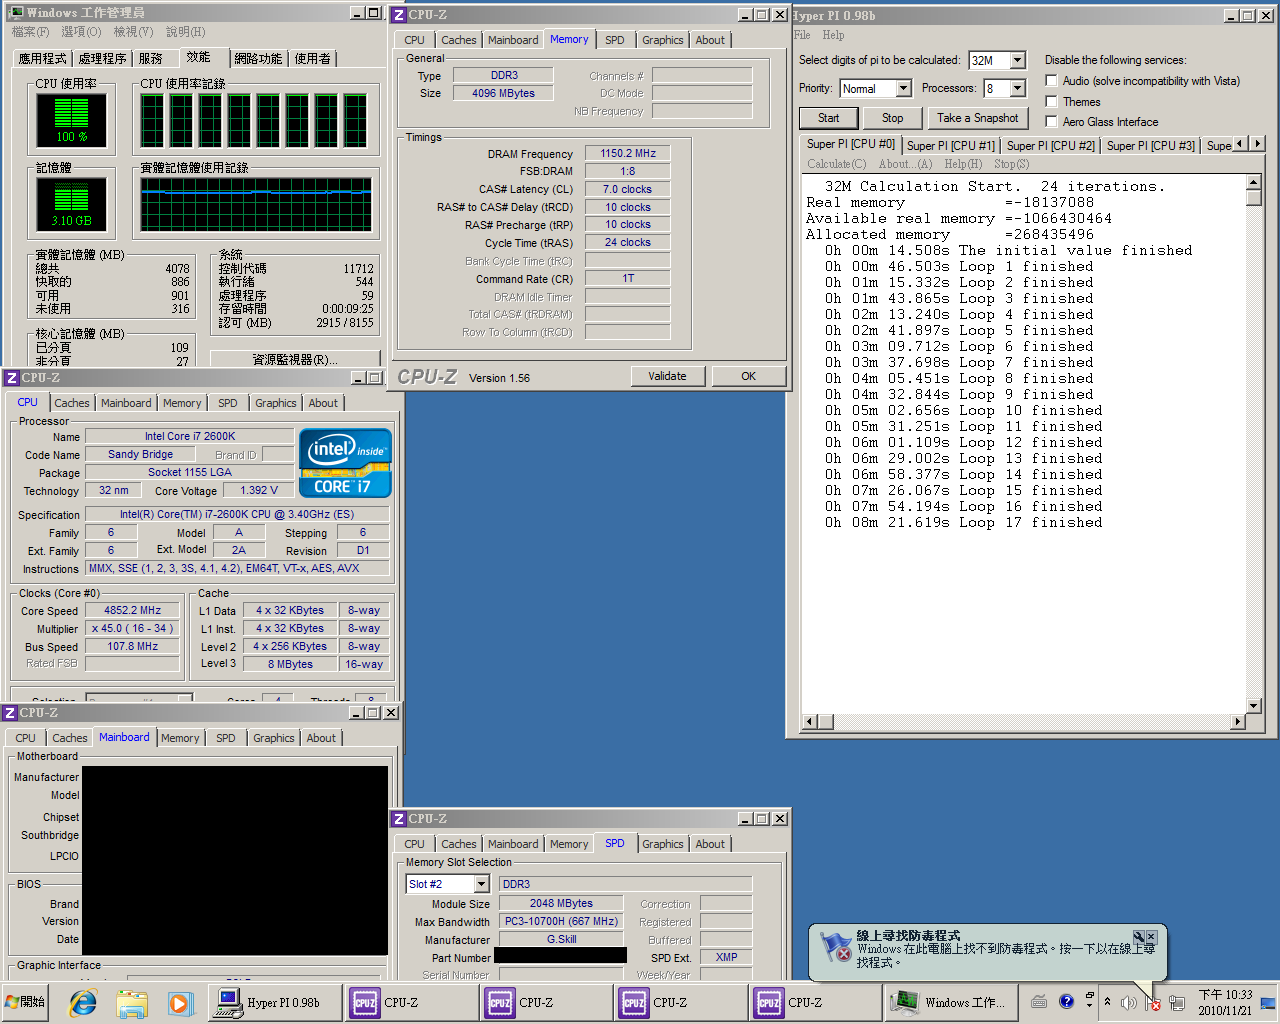Enable the Audio service disable checkbox in Hyper PI
This screenshot has height=1024, width=1280.
click(x=1051, y=81)
